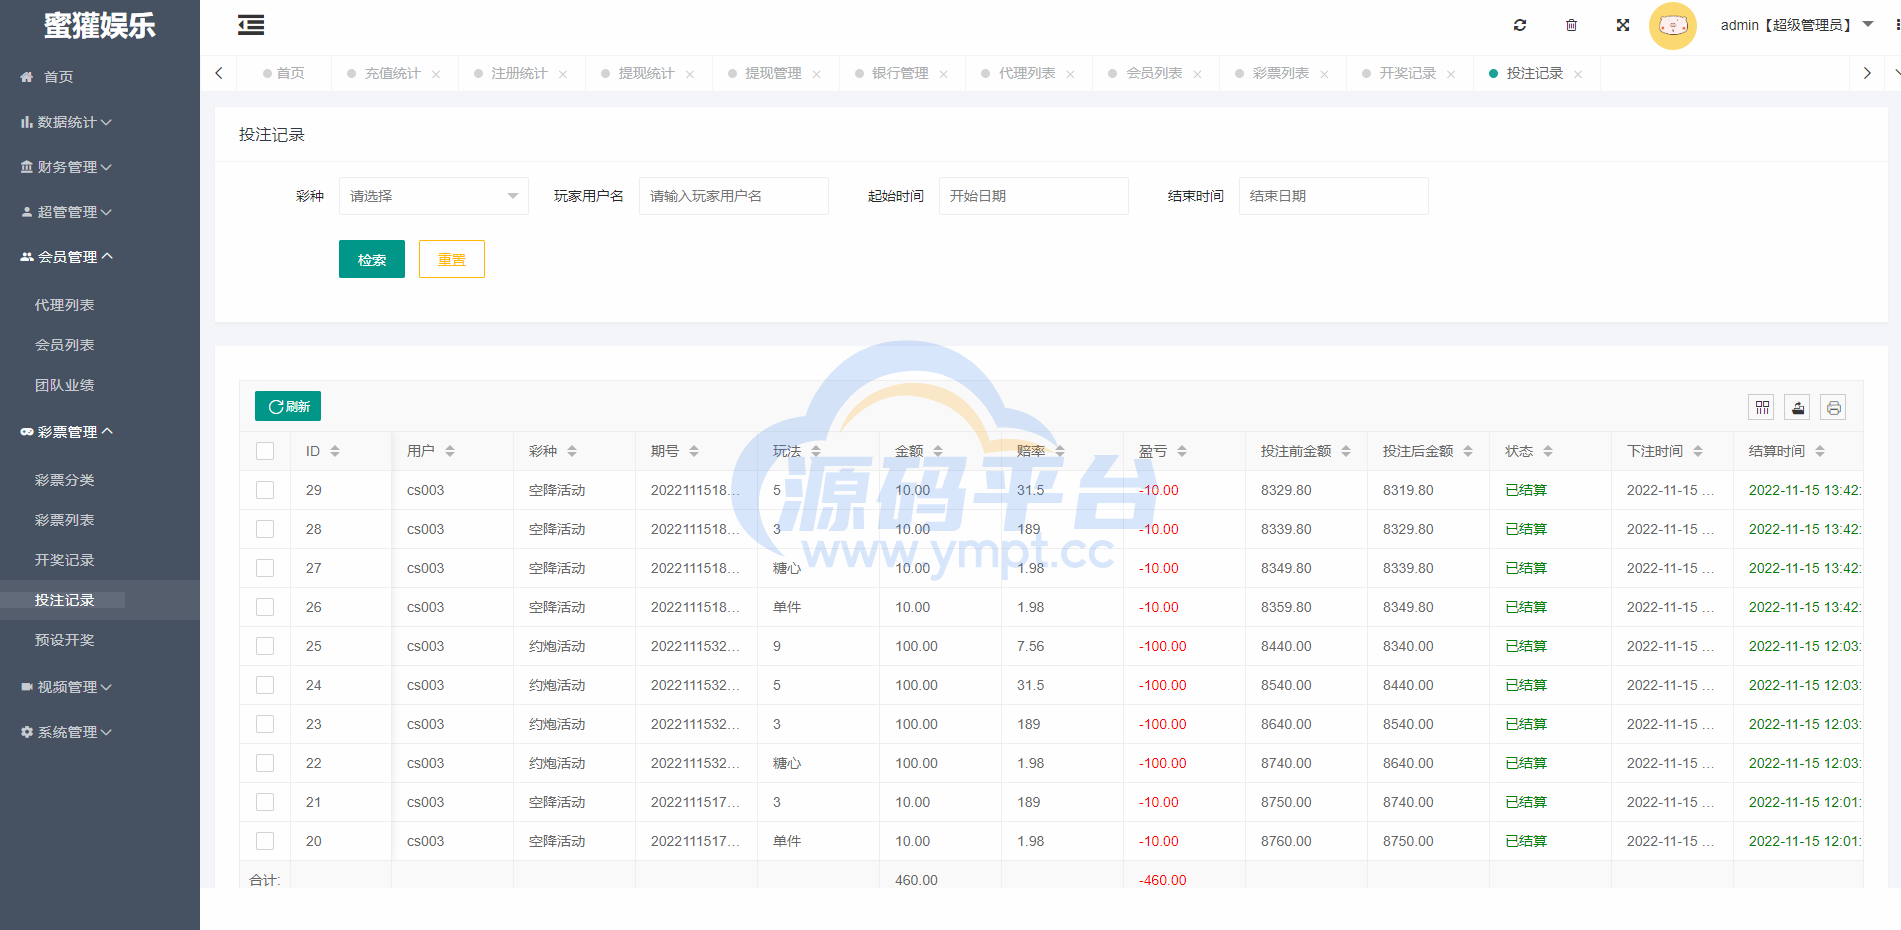Close the 彩票列表 tab
This screenshot has width=1901, height=930.
pos(1324,74)
